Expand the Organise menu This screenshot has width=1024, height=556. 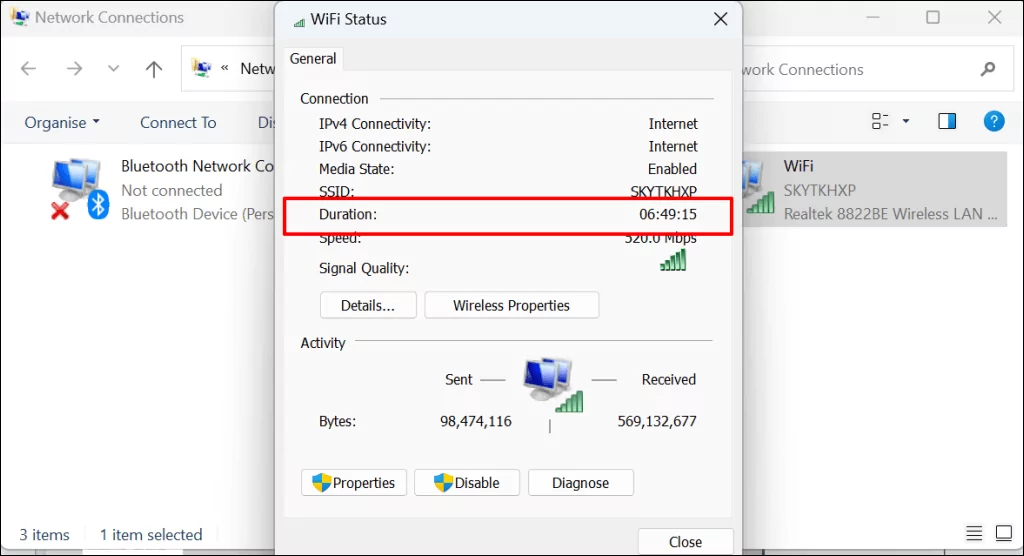[62, 122]
